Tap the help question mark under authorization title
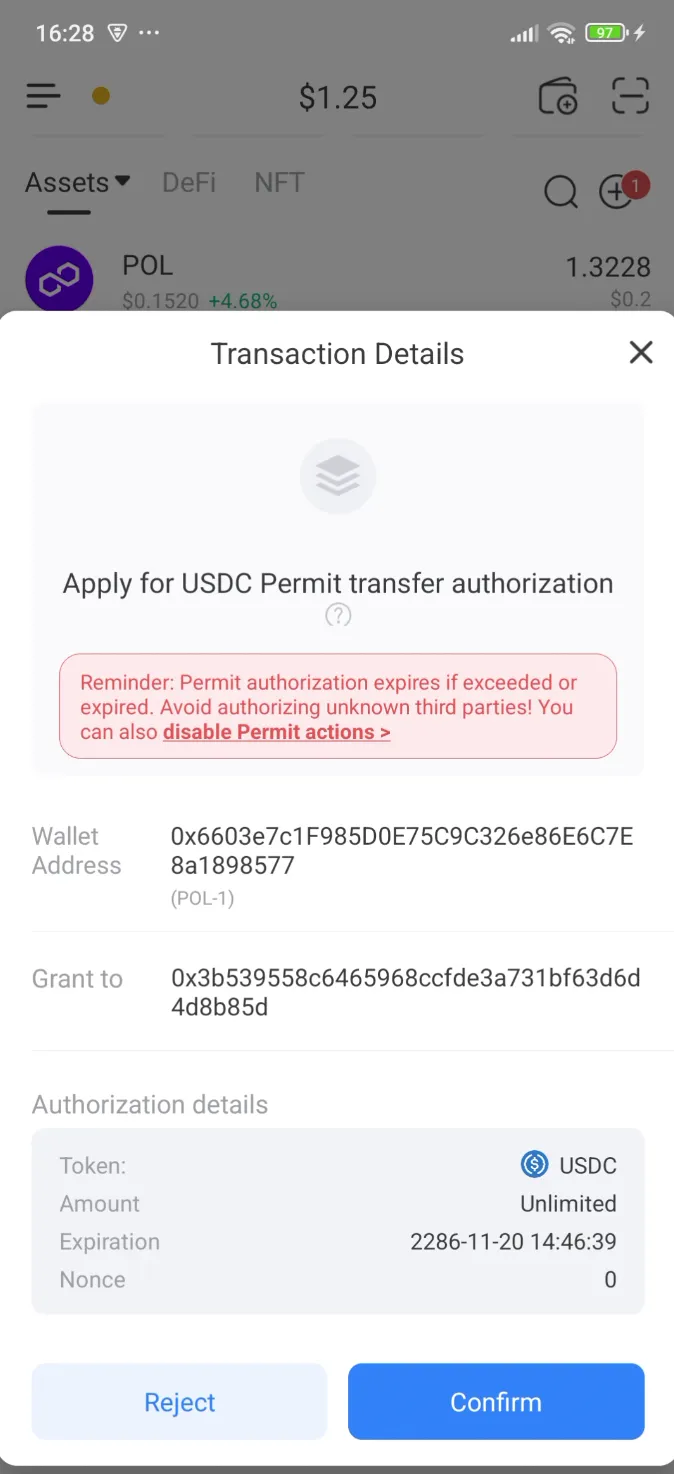The height and width of the screenshot is (1474, 674). pos(338,615)
